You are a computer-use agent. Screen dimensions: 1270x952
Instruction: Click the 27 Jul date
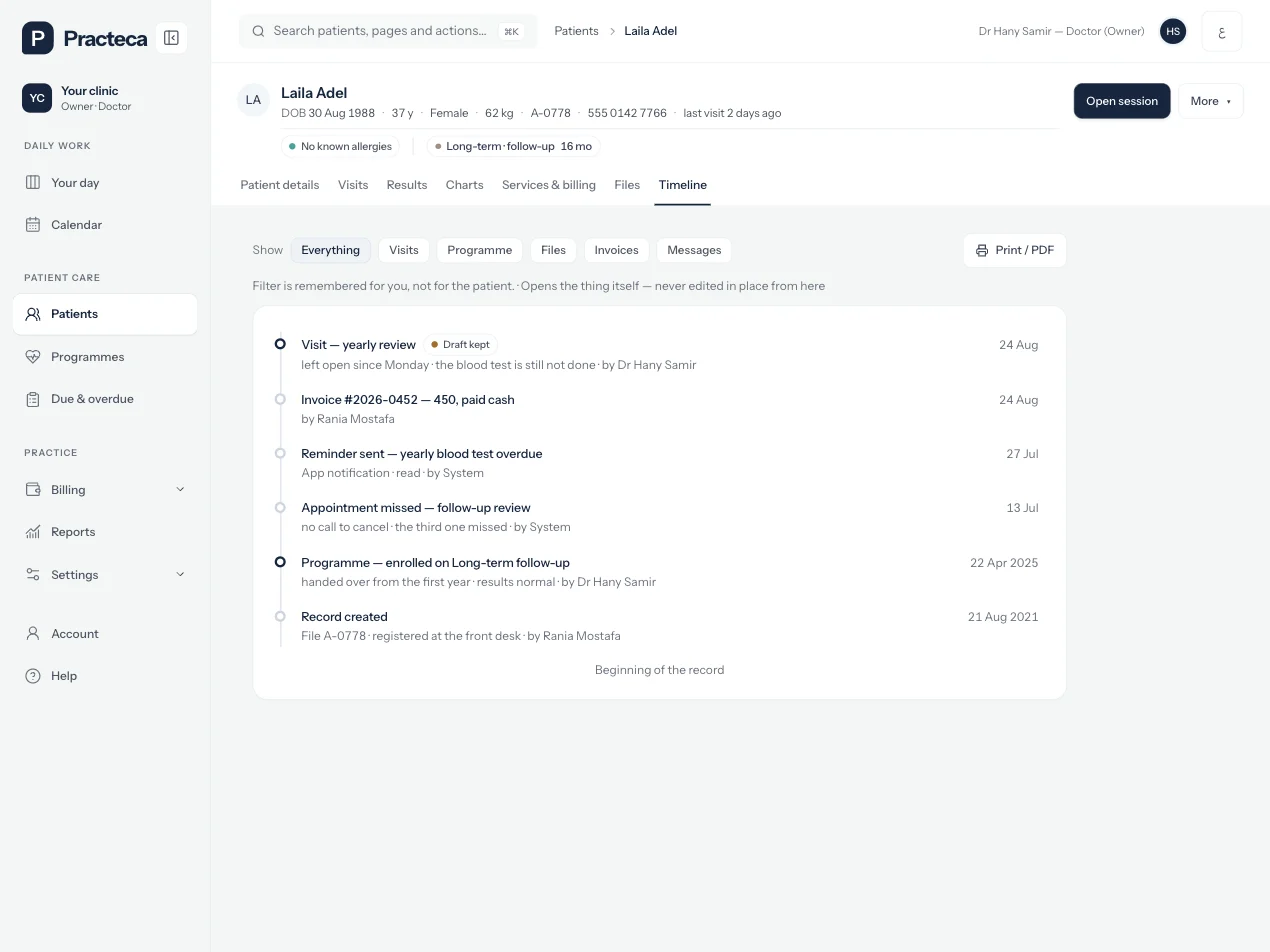pyautogui.click(x=1022, y=454)
